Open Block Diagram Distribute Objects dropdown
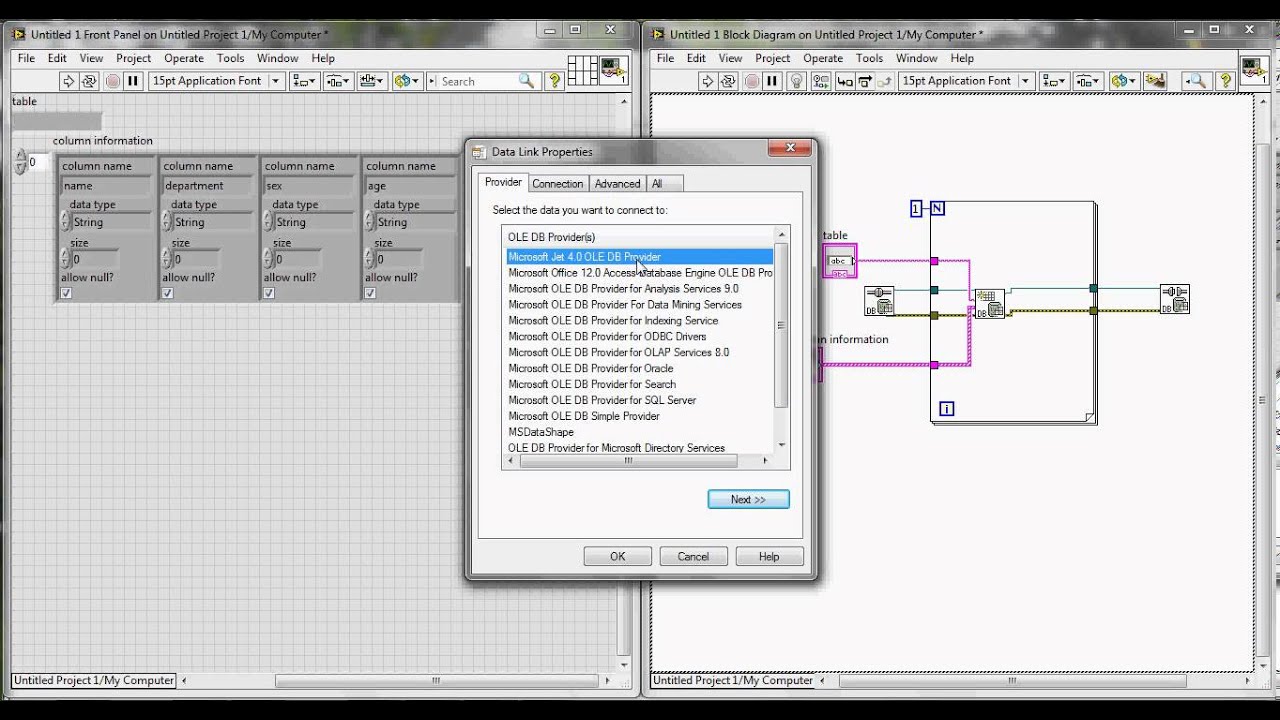 click(x=1088, y=81)
